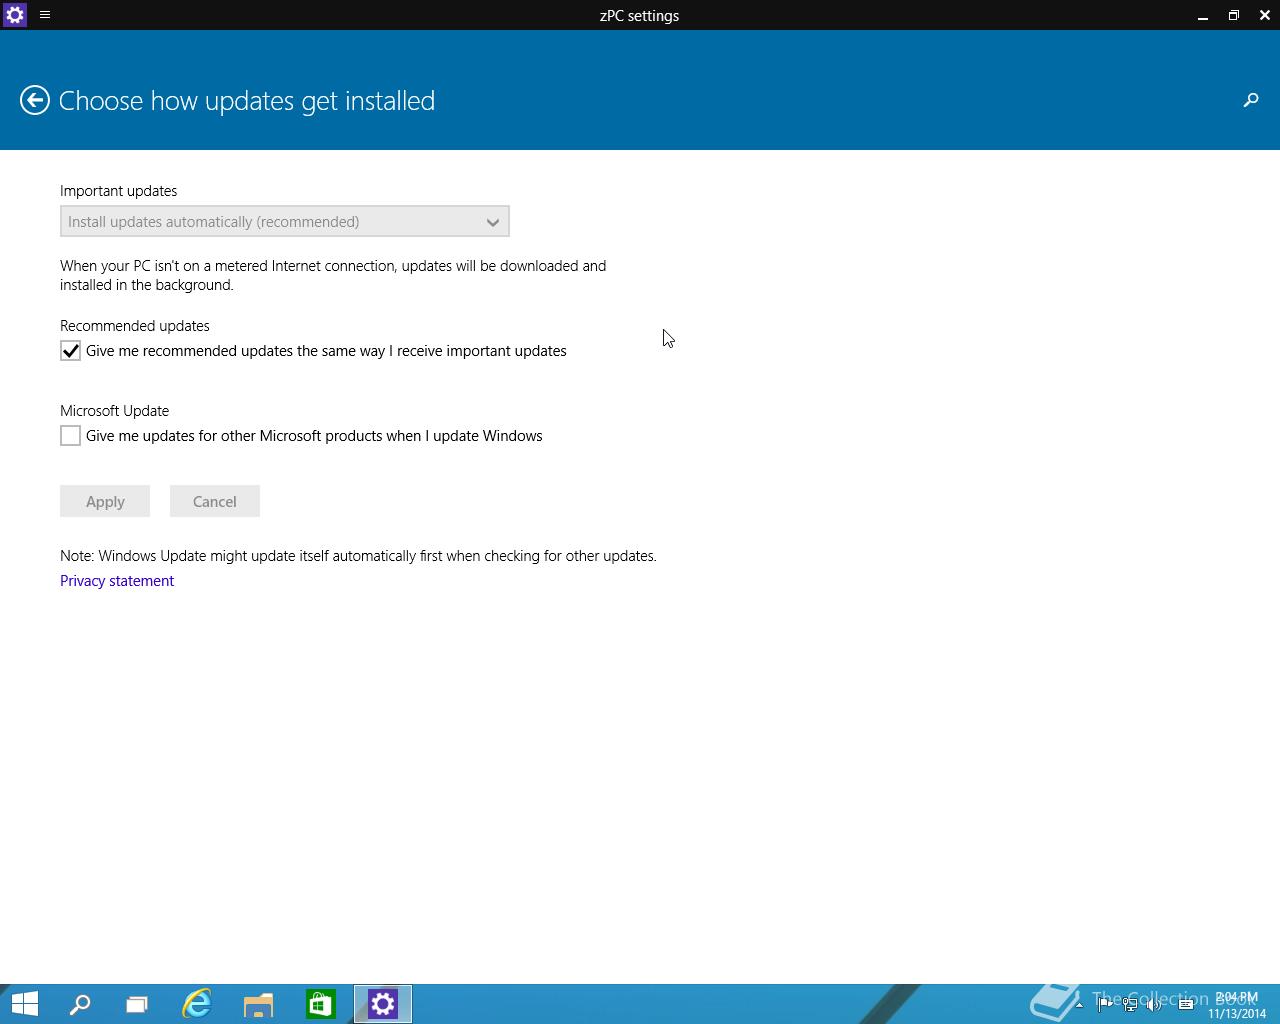
Task: Check updates for other Microsoft products
Action: [x=70, y=436]
